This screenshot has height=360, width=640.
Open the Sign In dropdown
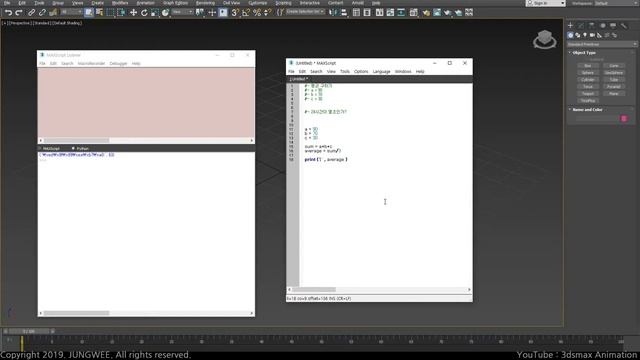click(545, 3)
